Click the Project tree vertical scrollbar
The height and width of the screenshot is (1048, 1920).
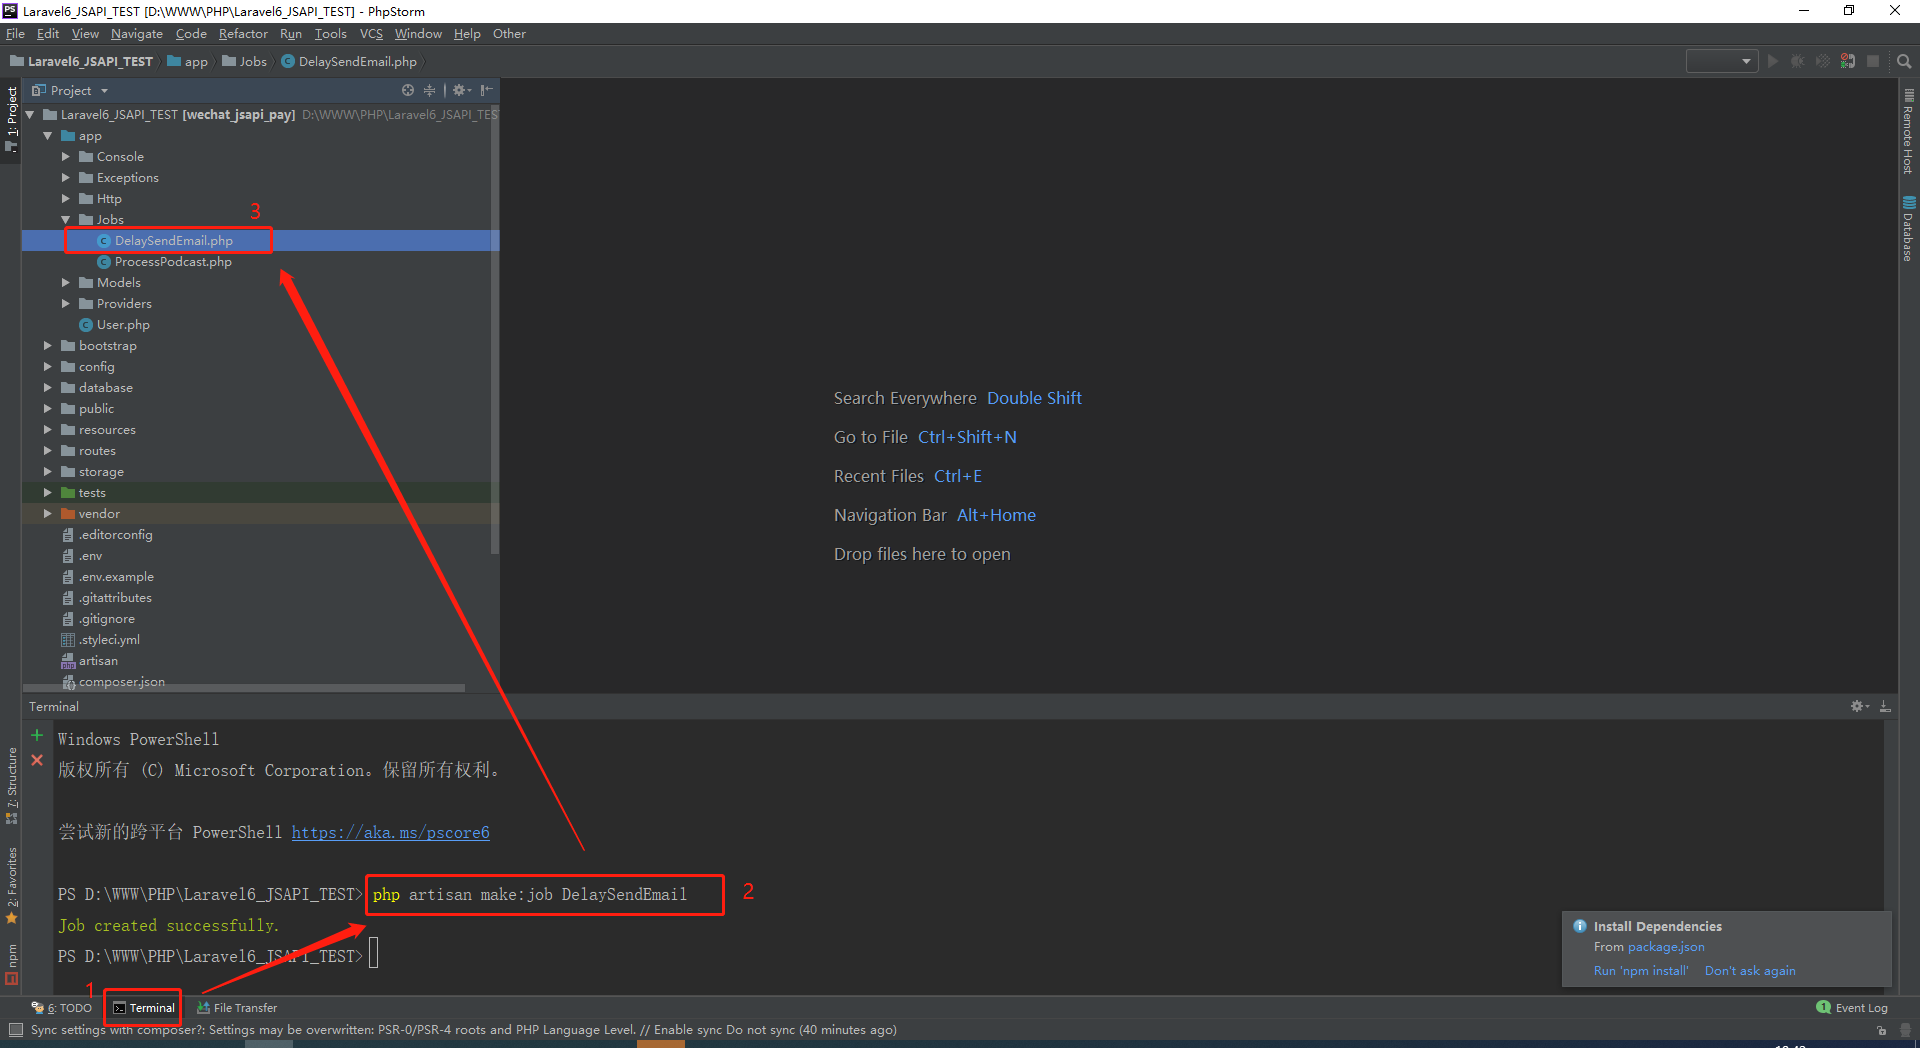coord(494,330)
